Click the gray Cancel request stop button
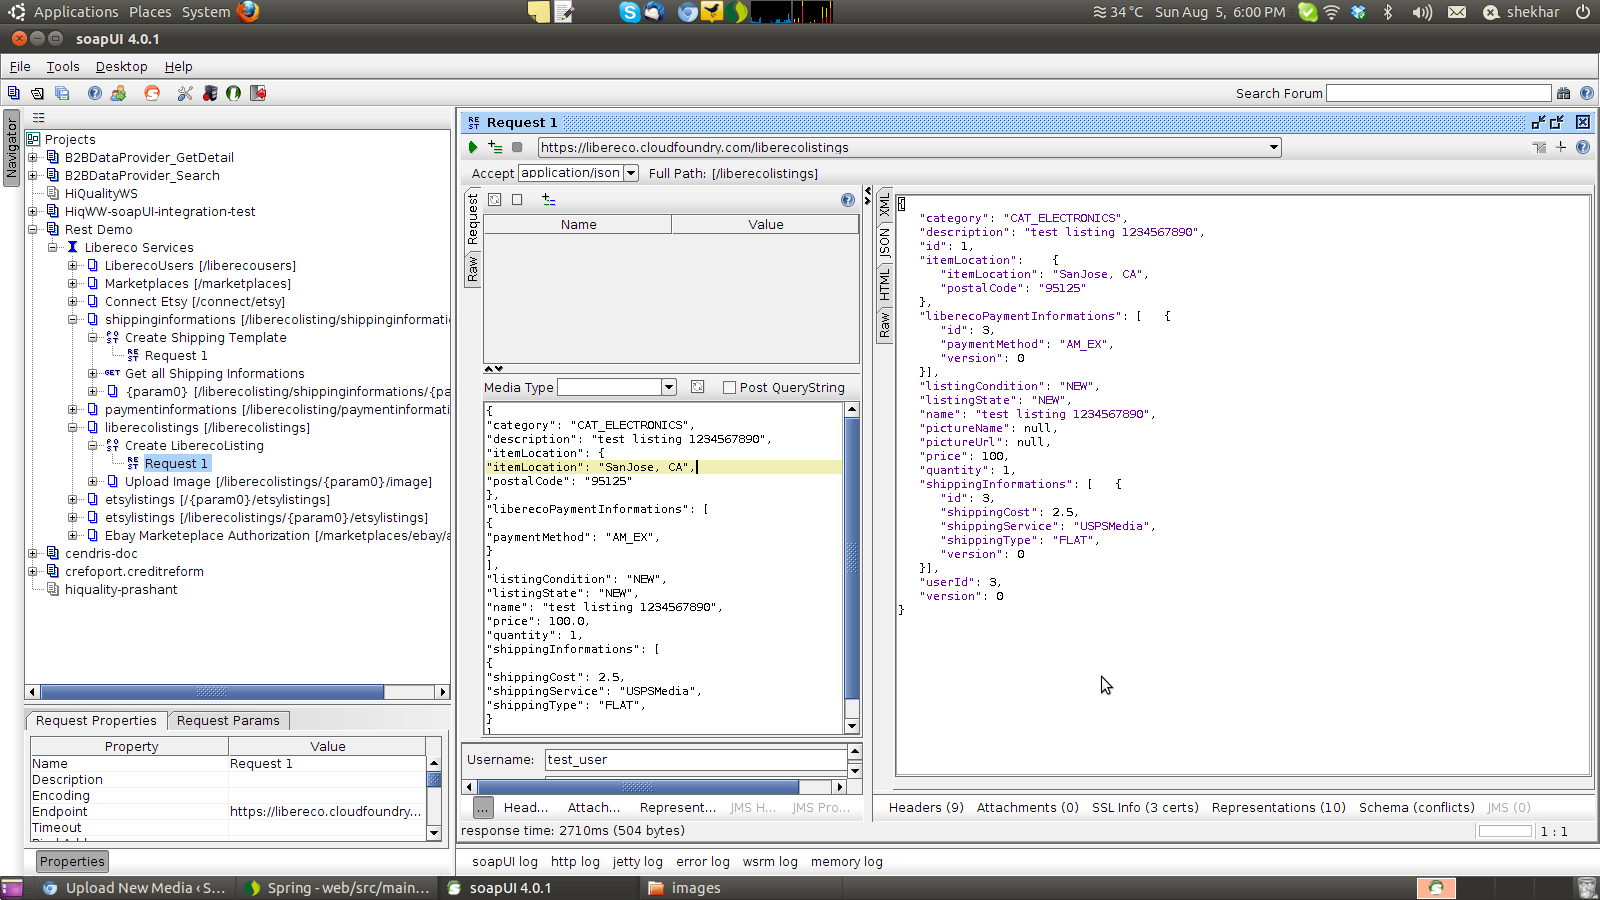The image size is (1600, 900). (517, 147)
